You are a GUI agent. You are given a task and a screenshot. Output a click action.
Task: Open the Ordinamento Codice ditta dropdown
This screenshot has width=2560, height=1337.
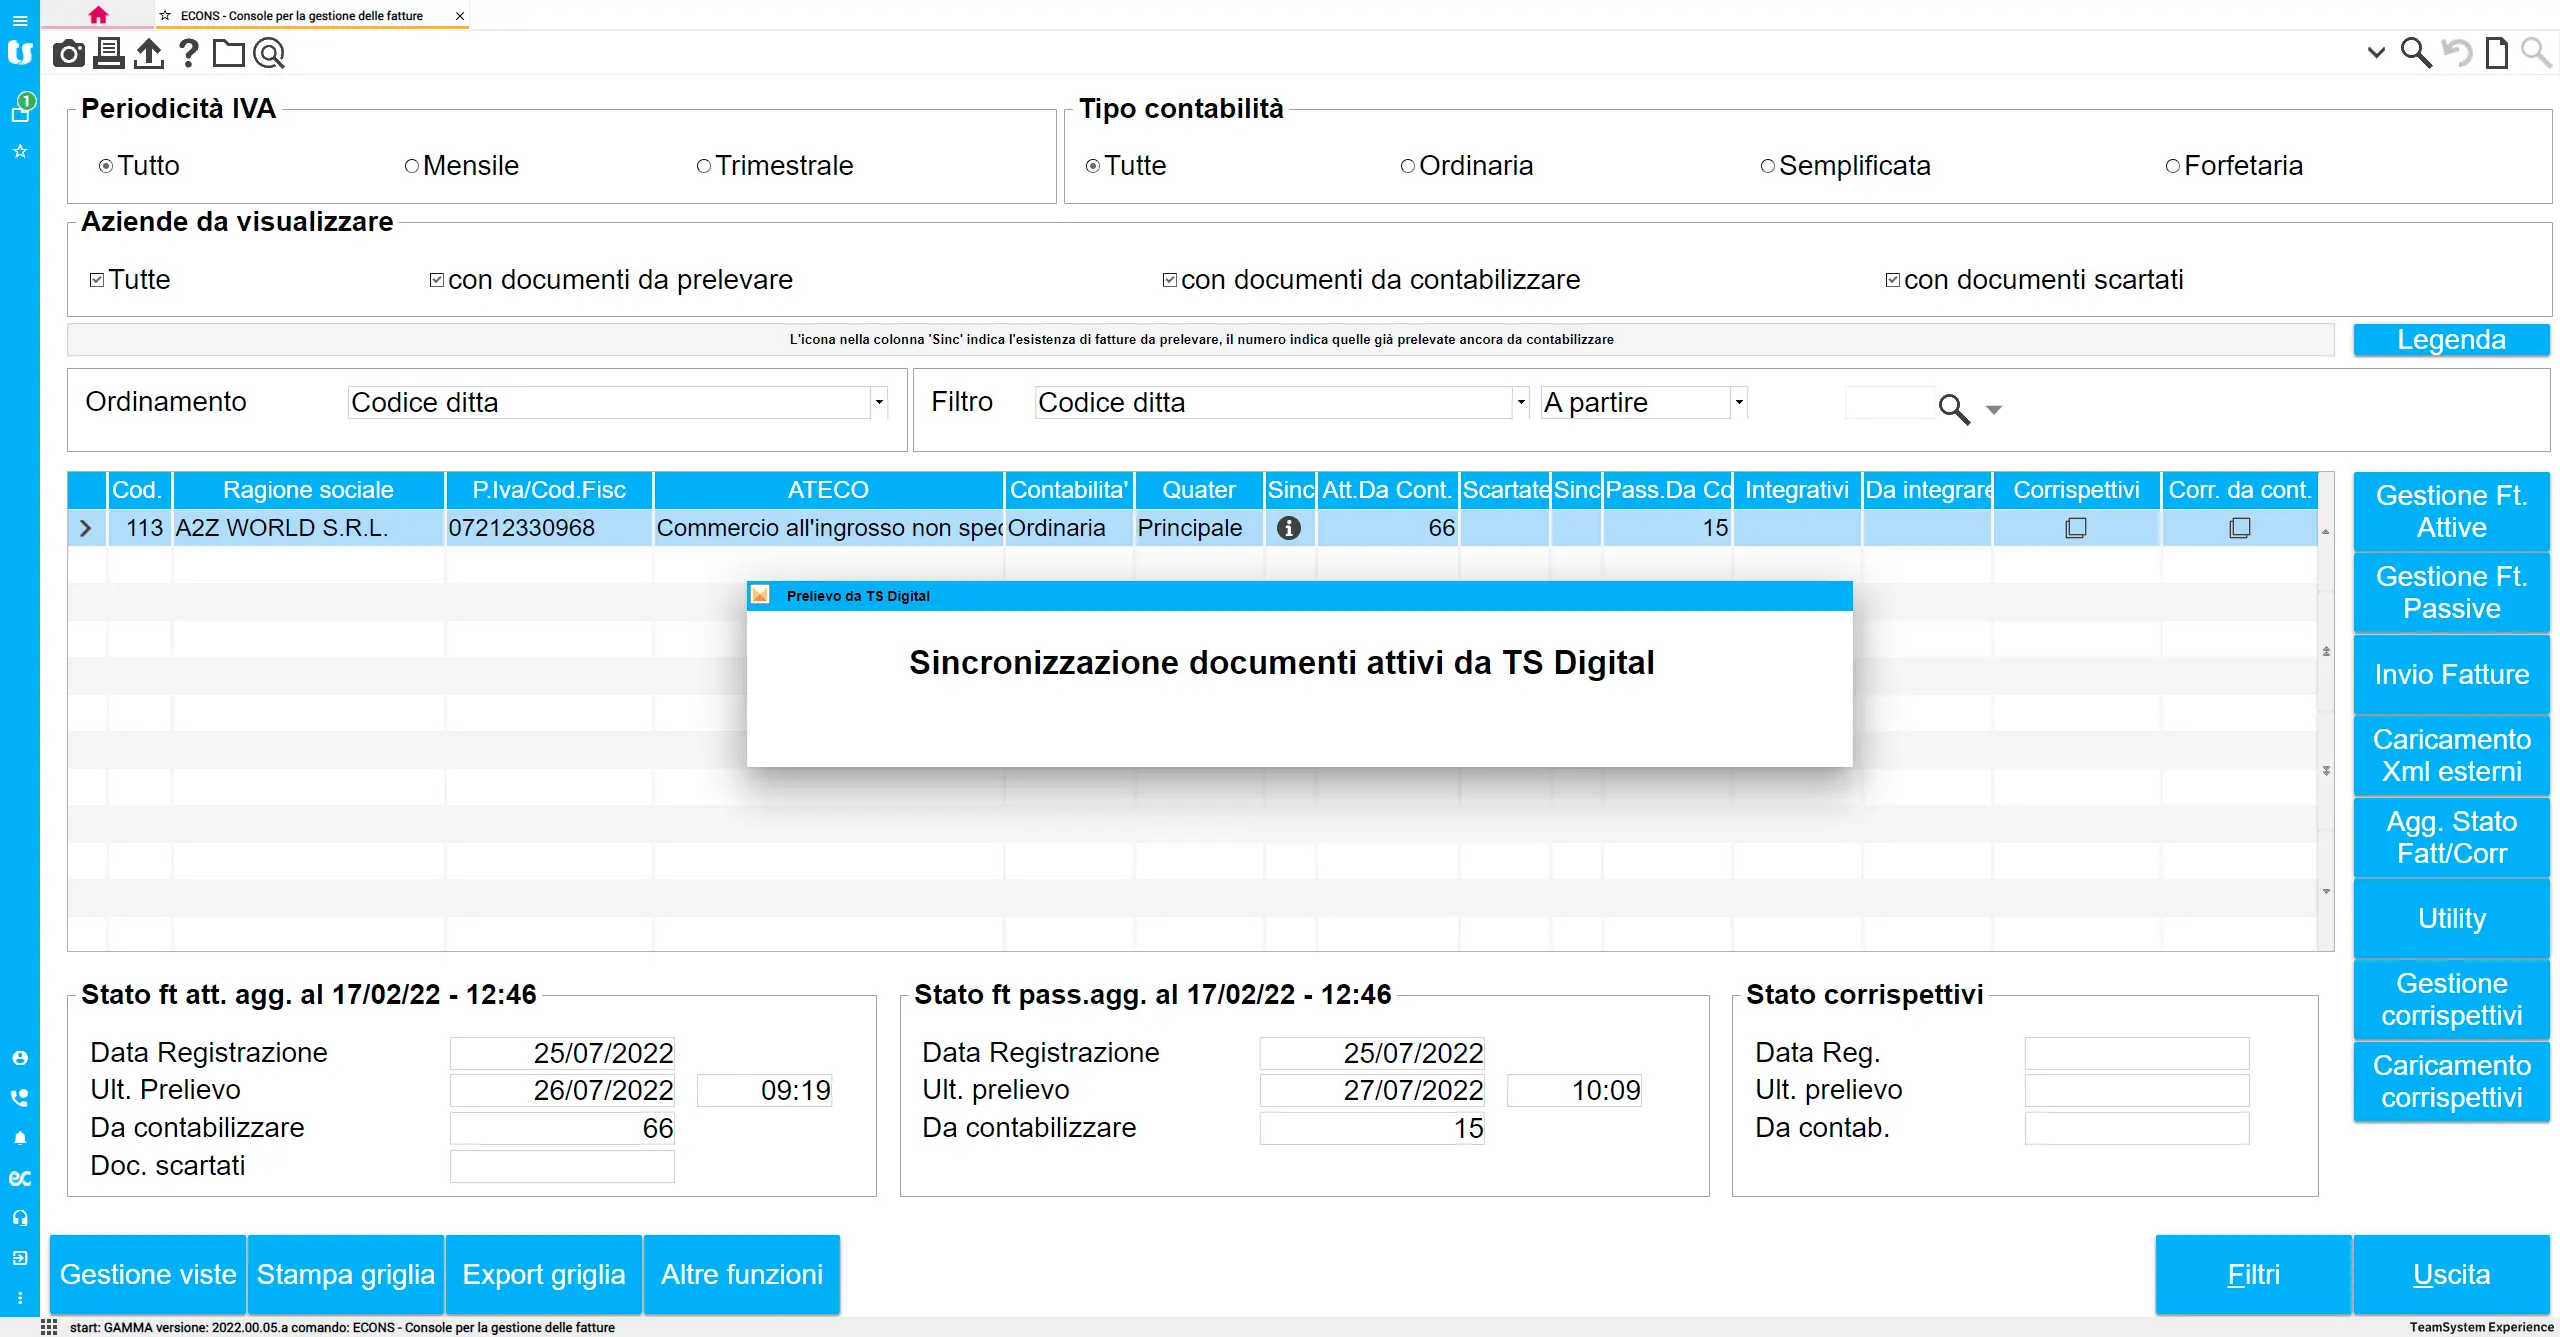879,402
